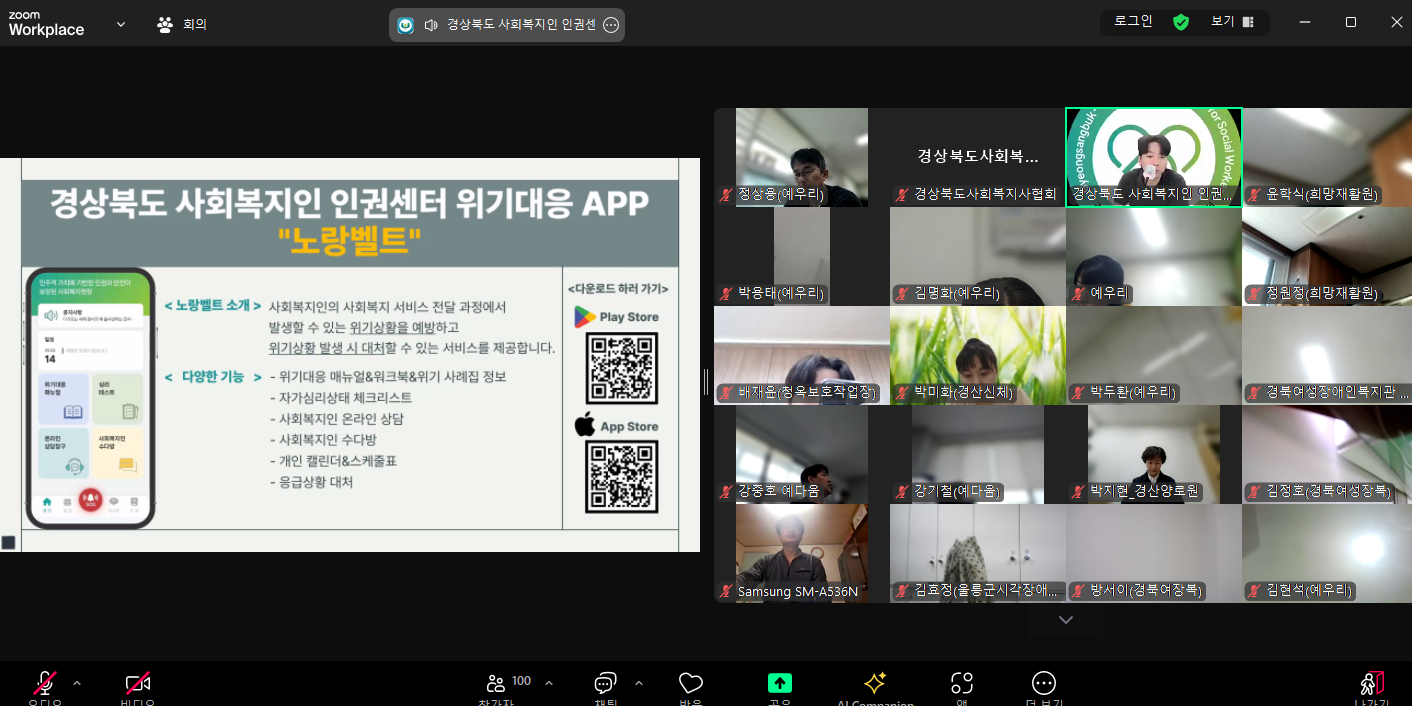The width and height of the screenshot is (1412, 706).
Task: Open the 회의 meetings tab
Action: tap(182, 24)
